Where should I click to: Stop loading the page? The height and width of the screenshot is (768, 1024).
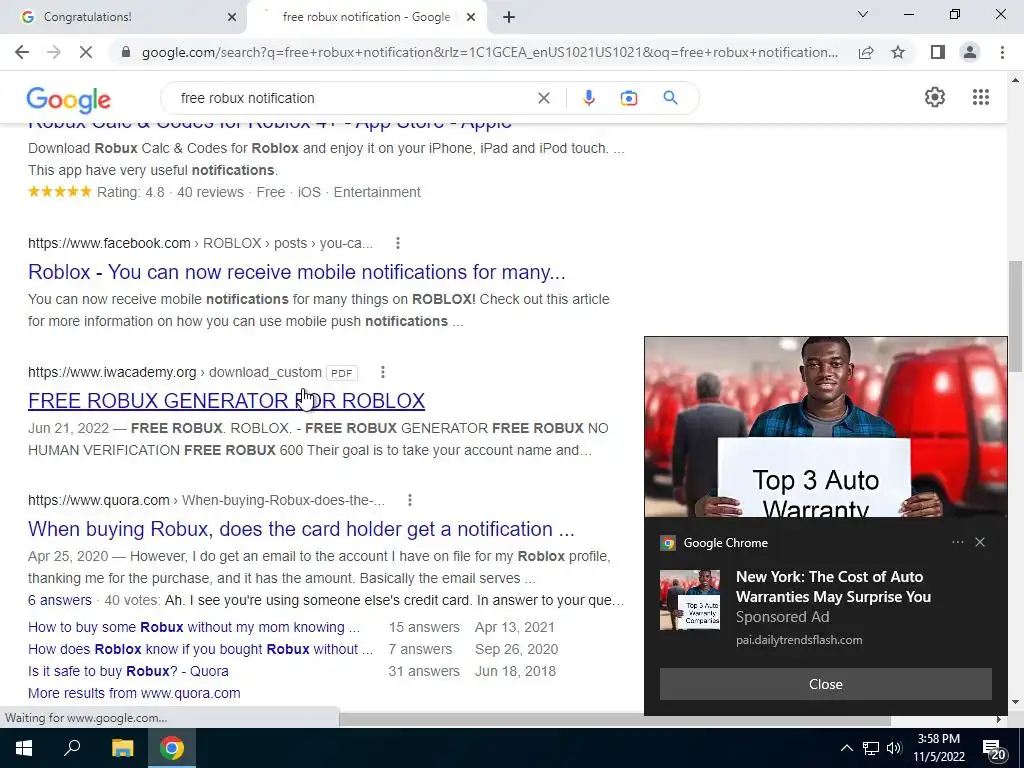tap(86, 52)
